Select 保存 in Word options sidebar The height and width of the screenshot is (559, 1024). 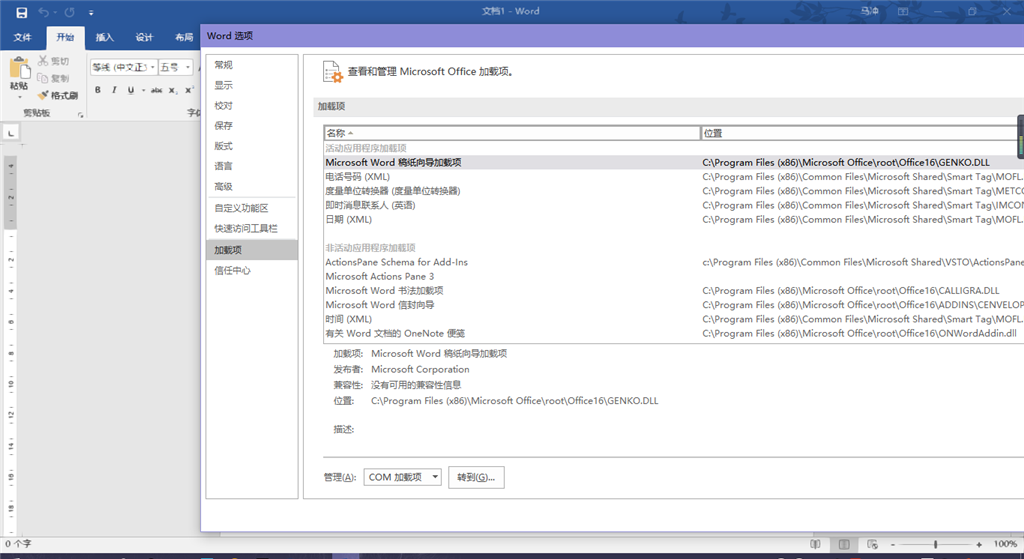[x=252, y=125]
